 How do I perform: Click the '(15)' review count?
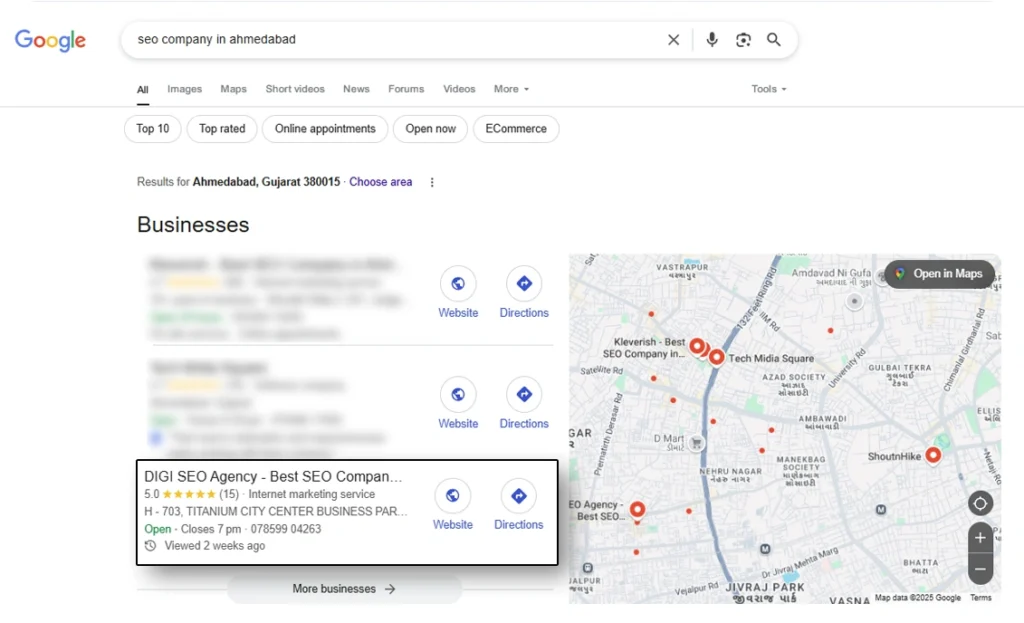[x=229, y=494]
